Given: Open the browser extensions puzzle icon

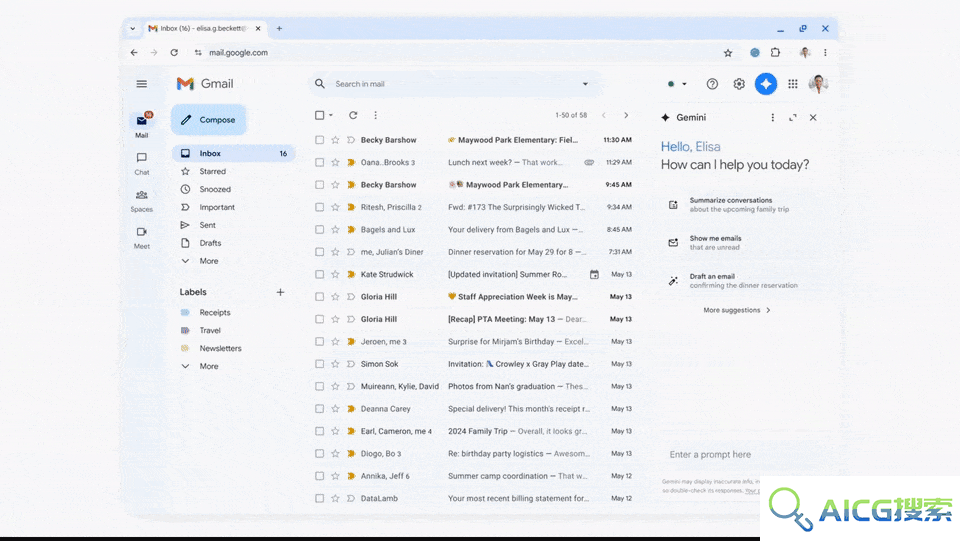Looking at the screenshot, I should pyautogui.click(x=776, y=53).
